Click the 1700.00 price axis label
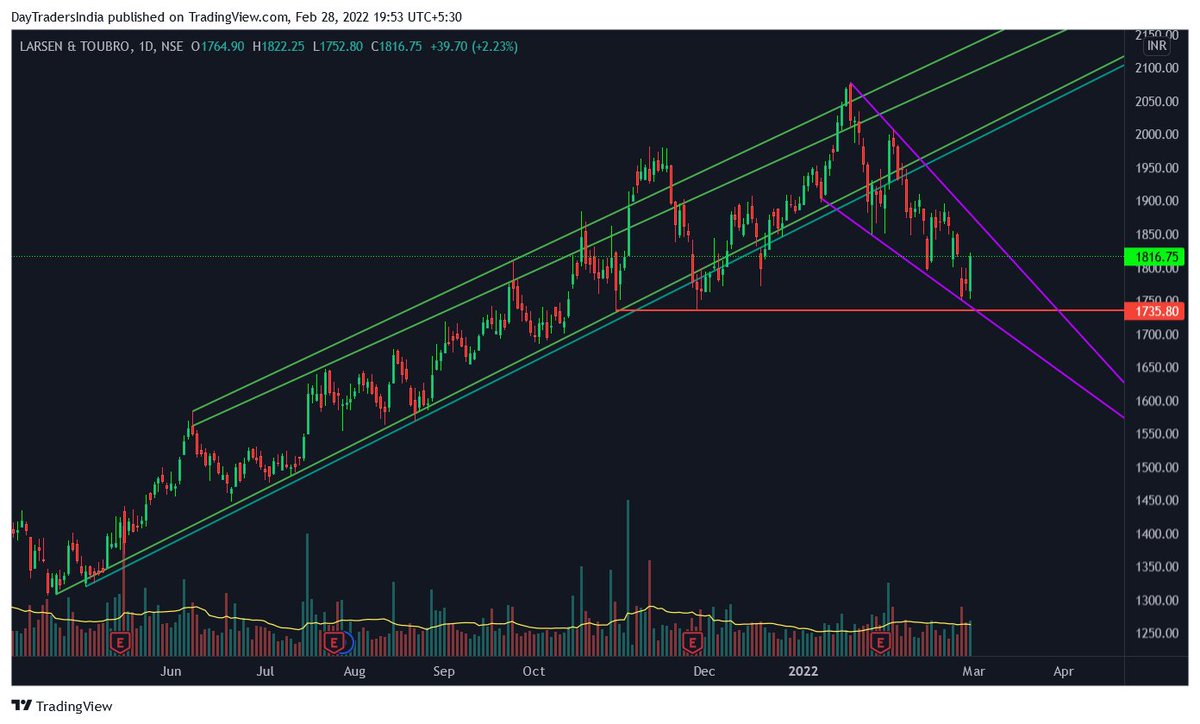The image size is (1200, 724). (x=1158, y=334)
